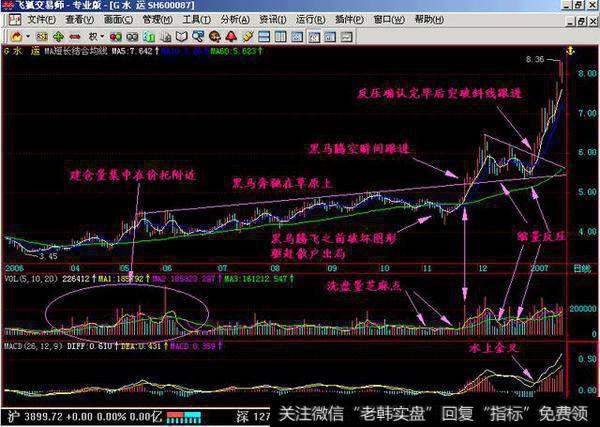Open dropdown arrow next to back icon
This screenshot has height=427, width=600.
coord(28,35)
